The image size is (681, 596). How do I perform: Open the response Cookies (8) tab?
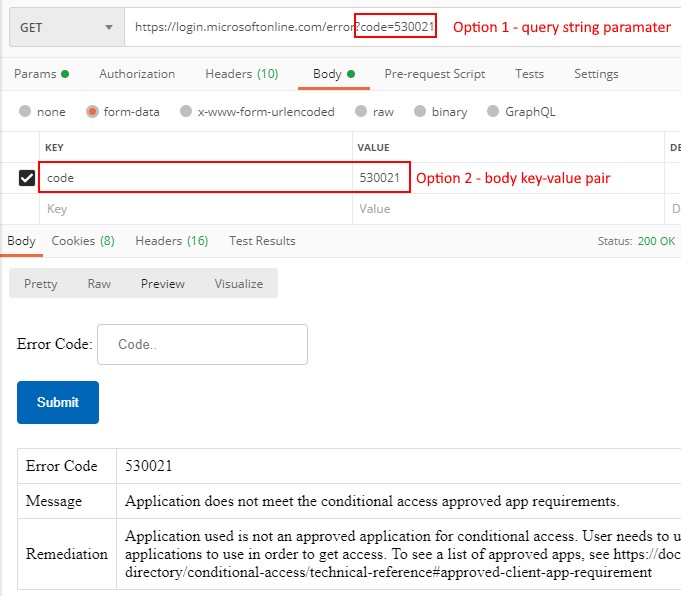(x=82, y=240)
